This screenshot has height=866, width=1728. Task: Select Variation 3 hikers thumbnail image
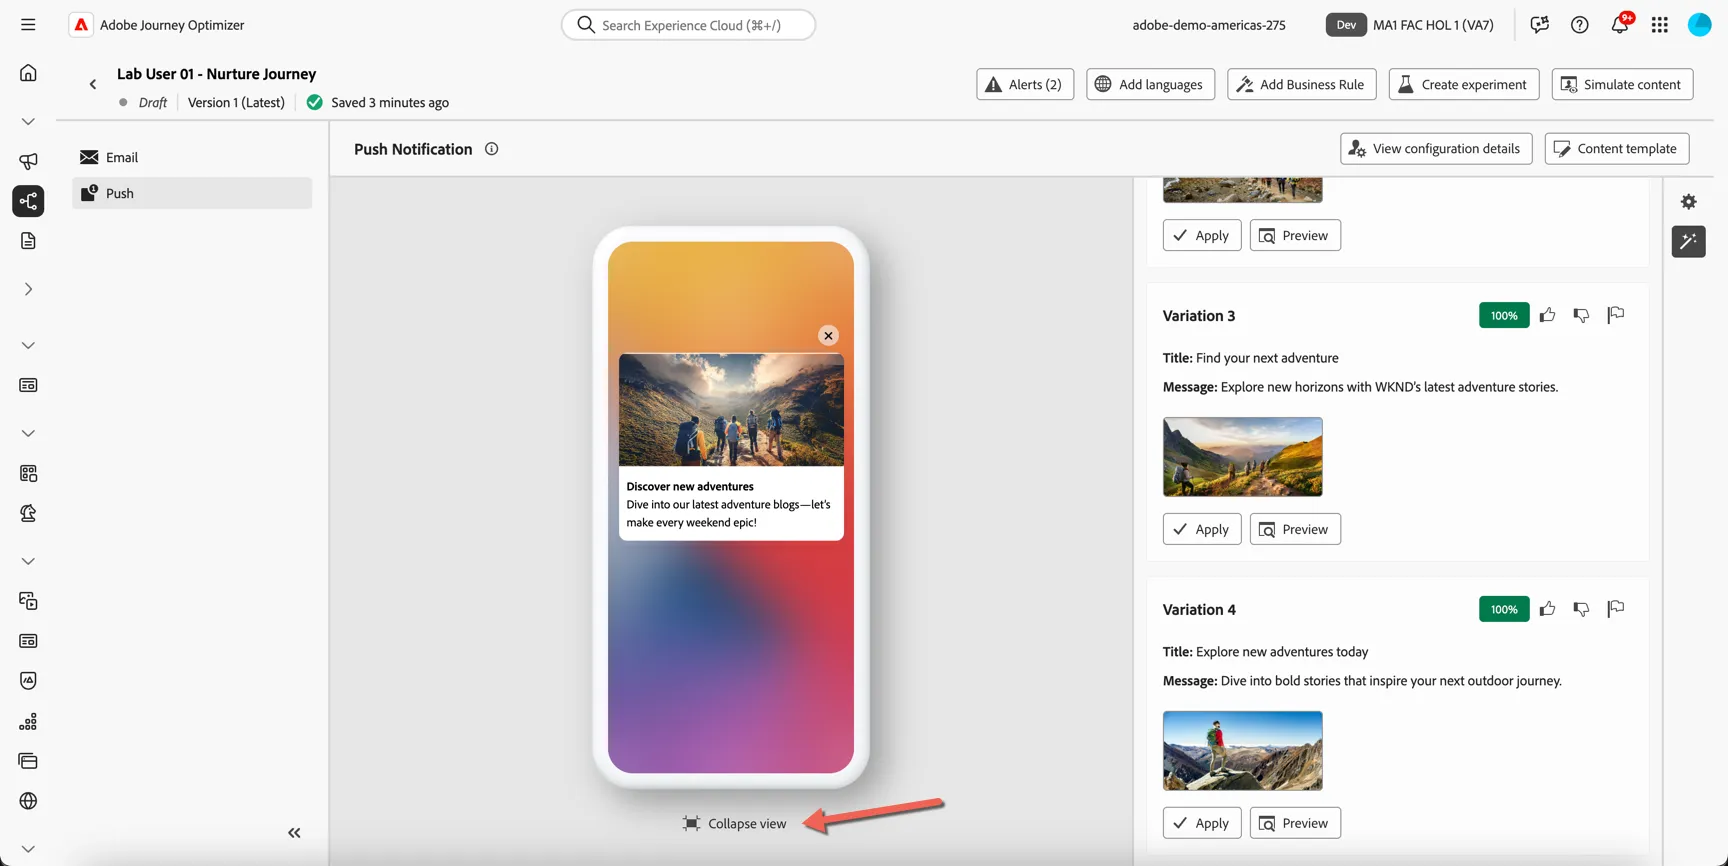[1243, 457]
